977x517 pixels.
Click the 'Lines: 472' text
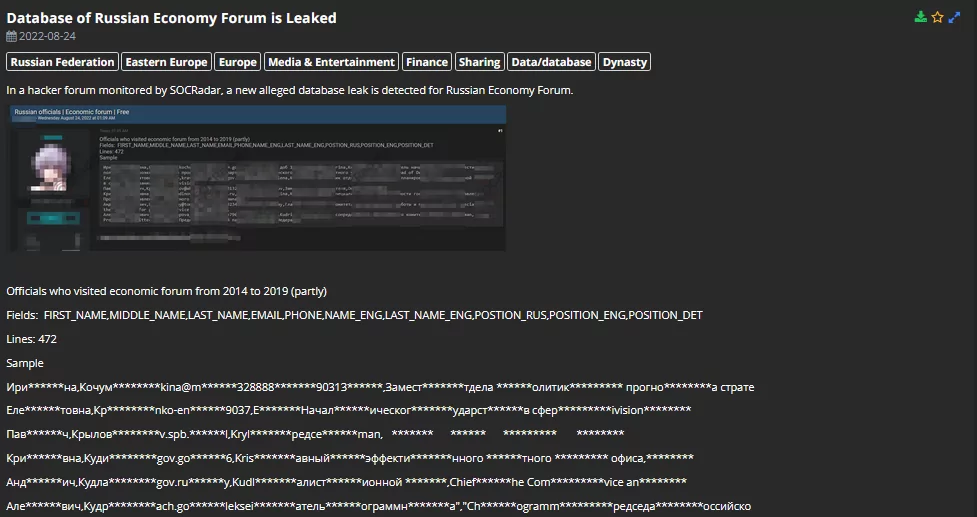(31, 339)
